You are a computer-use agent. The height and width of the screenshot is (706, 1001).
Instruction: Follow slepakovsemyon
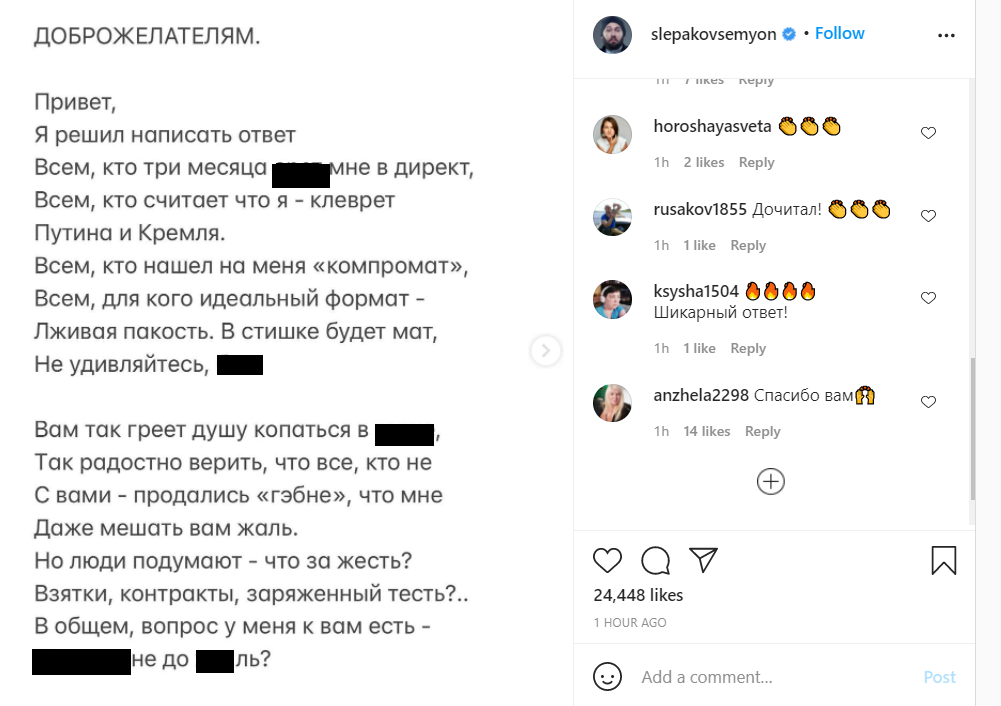tap(839, 33)
